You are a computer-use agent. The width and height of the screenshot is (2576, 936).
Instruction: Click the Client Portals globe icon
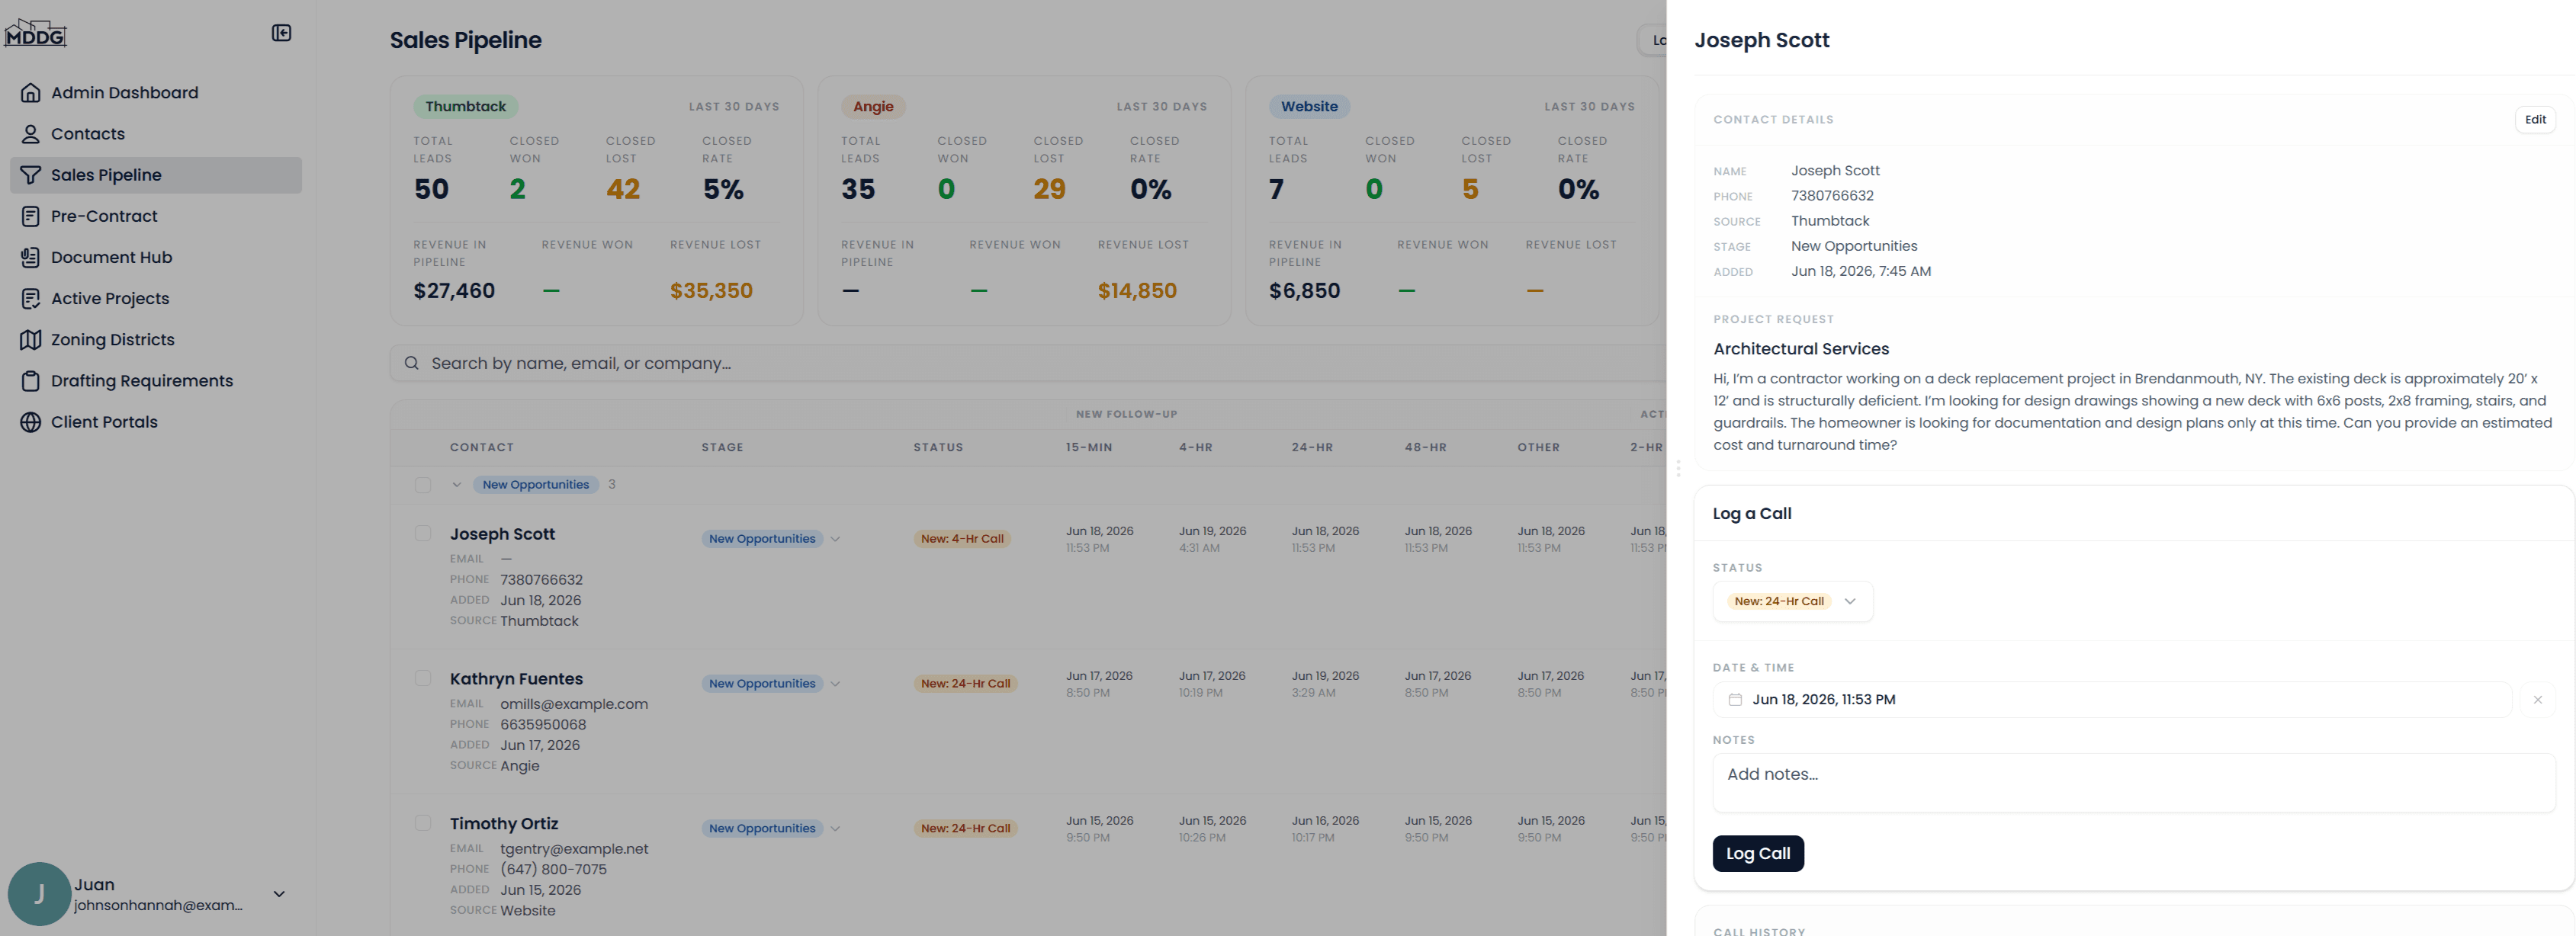[31, 422]
